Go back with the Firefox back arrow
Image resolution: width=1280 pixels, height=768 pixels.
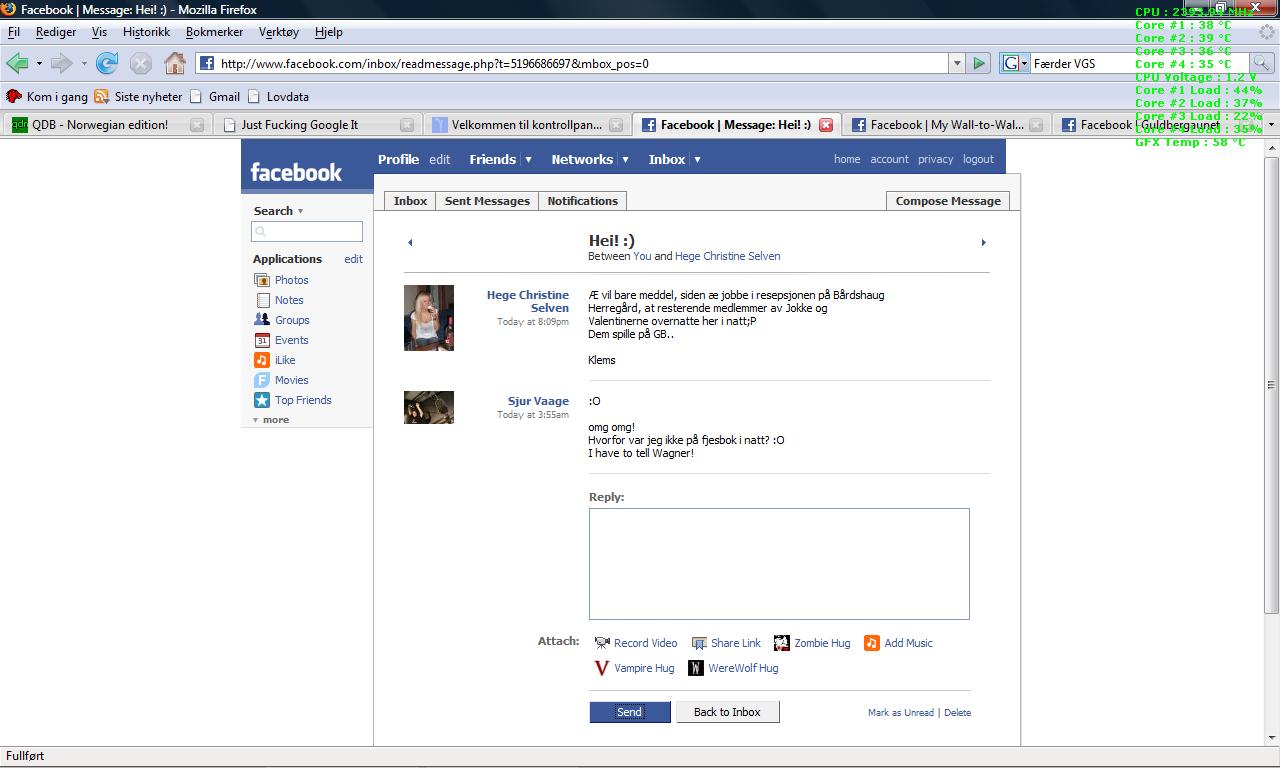click(x=17, y=63)
